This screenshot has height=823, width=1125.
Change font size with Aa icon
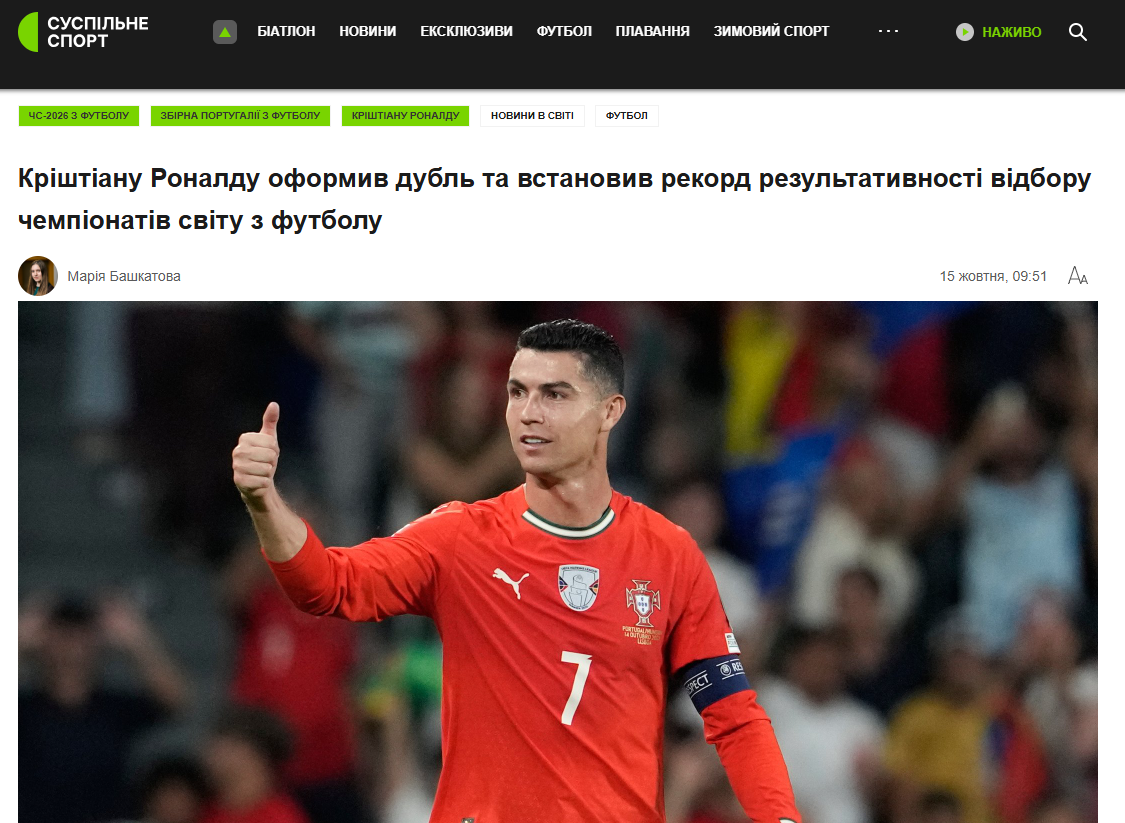coord(1078,276)
